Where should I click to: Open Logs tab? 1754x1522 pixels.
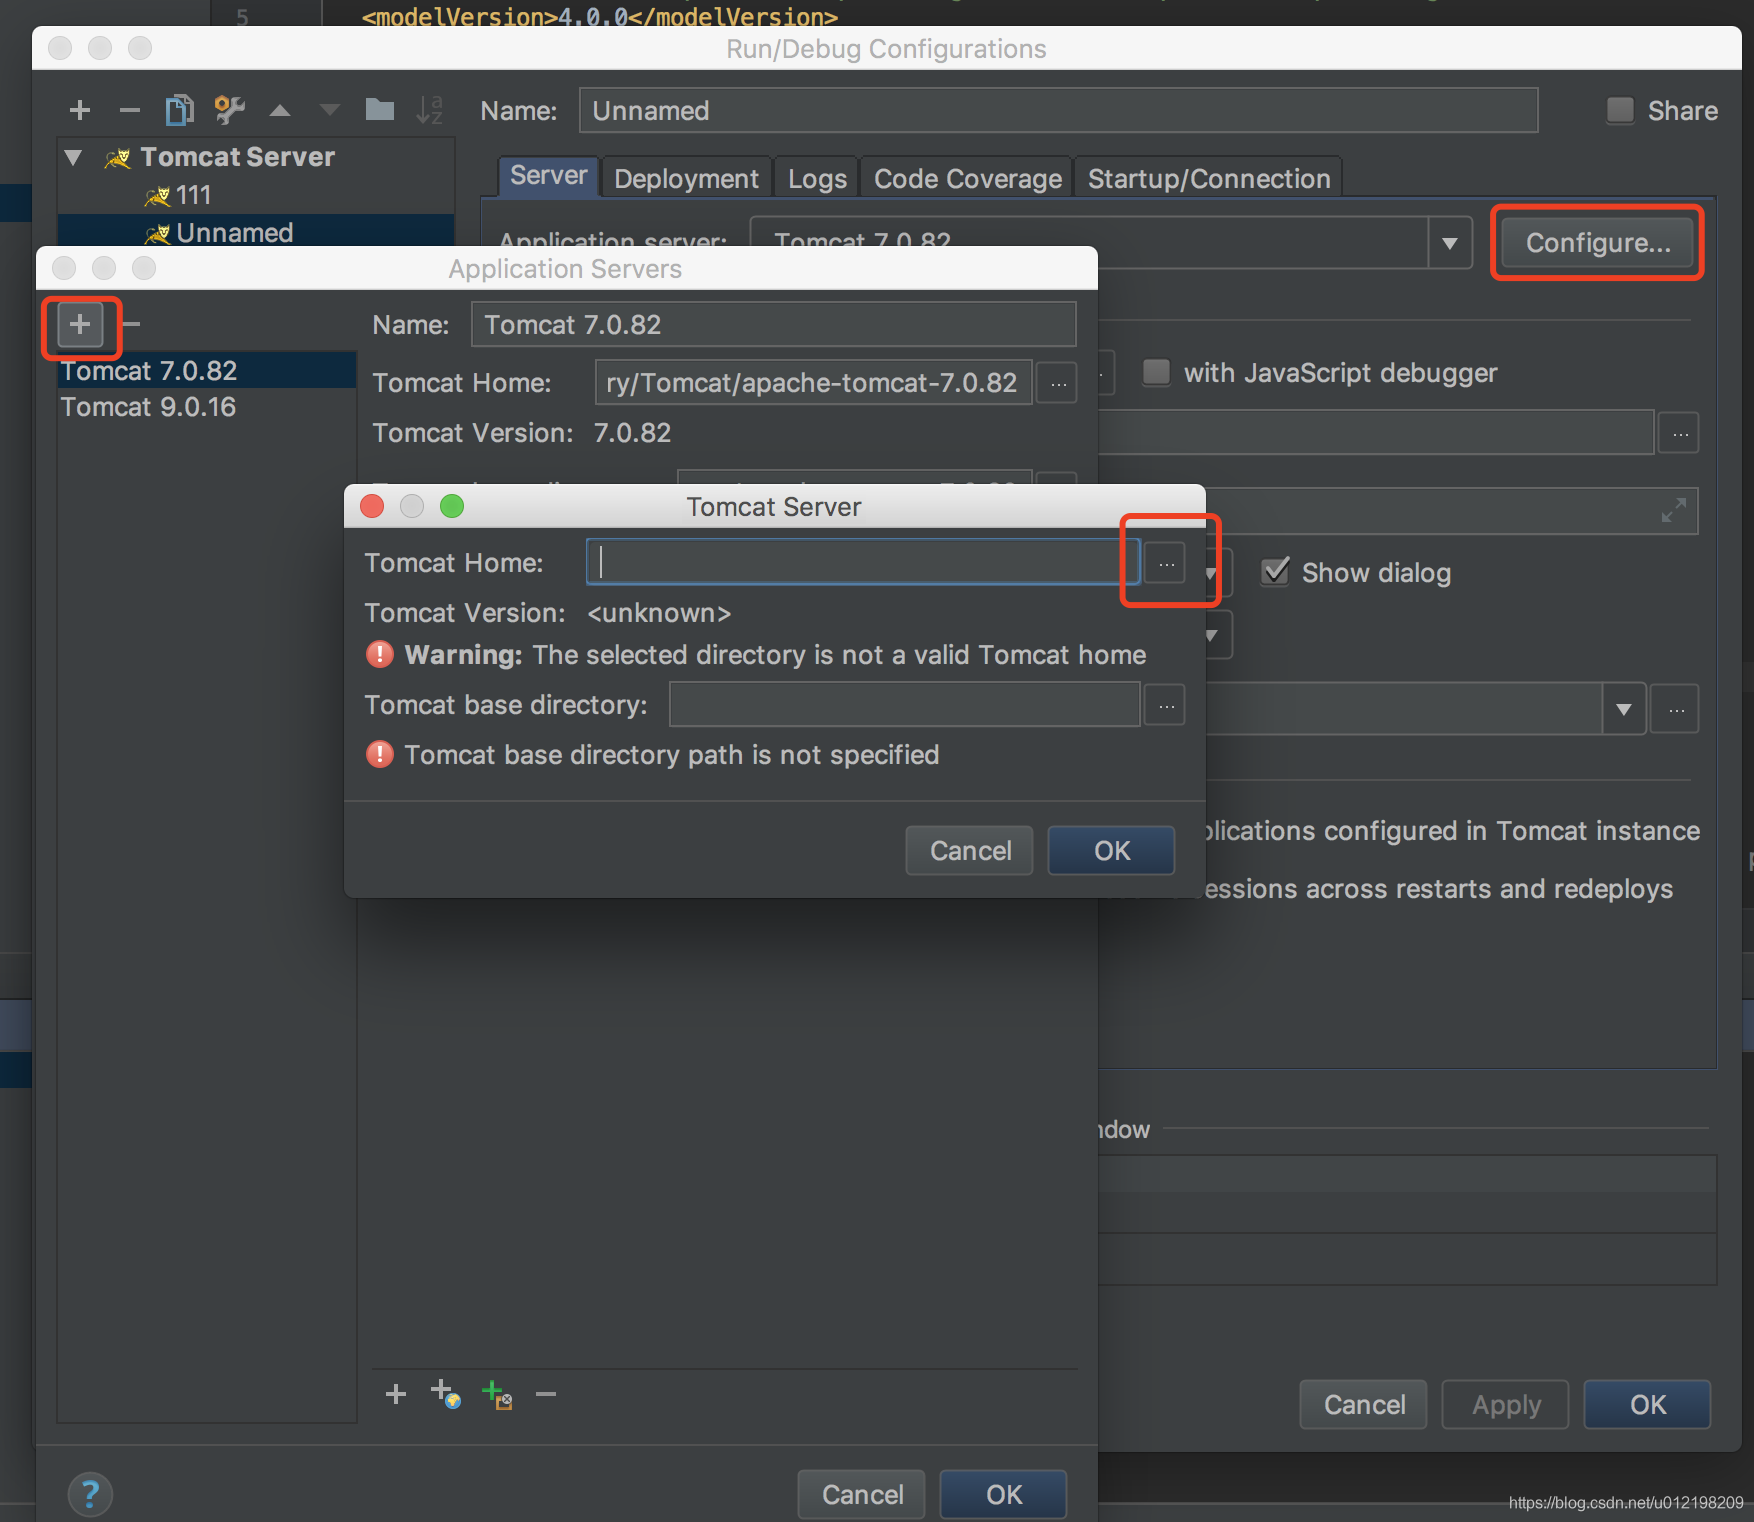[x=817, y=178]
